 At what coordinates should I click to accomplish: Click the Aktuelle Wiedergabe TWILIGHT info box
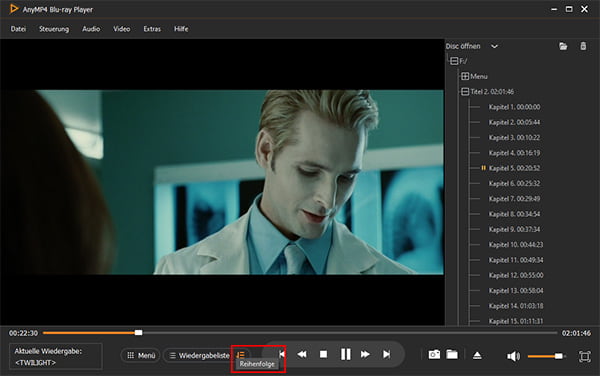click(56, 356)
